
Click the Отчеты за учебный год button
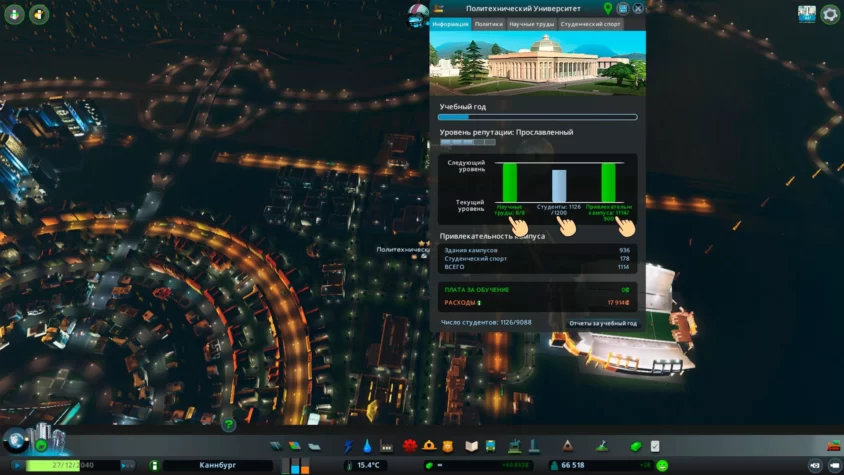(x=603, y=323)
